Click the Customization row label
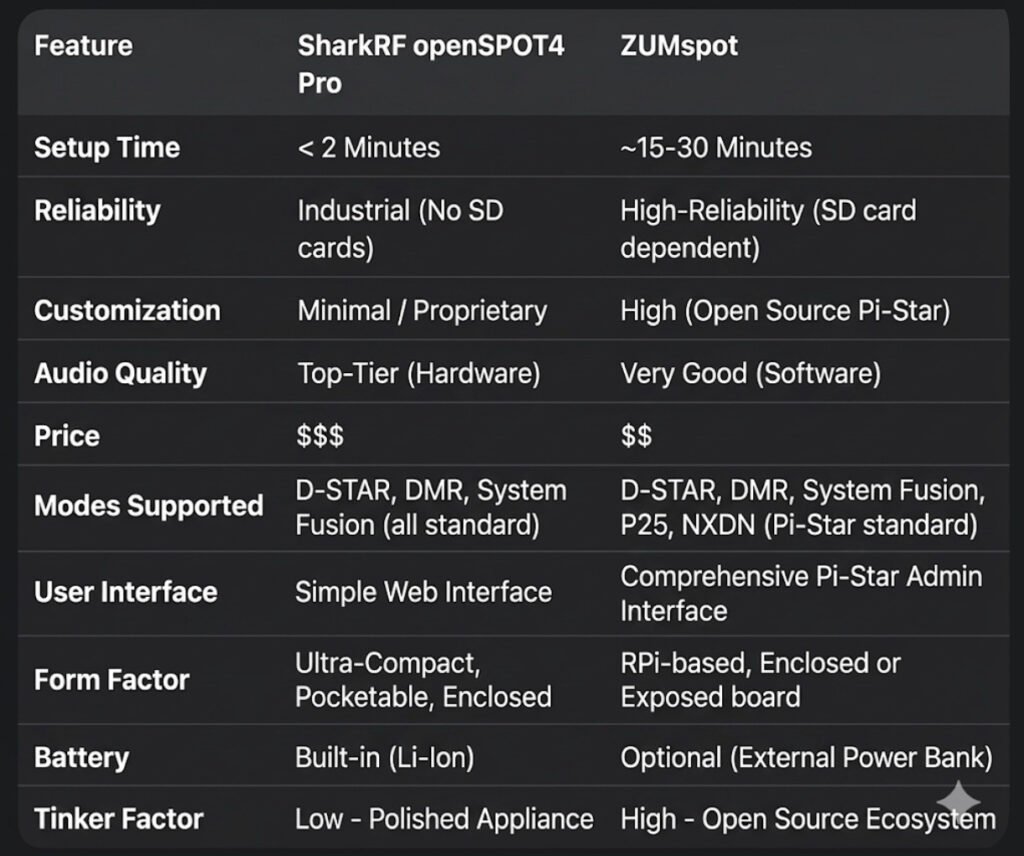The width and height of the screenshot is (1024, 856). pyautogui.click(x=127, y=310)
